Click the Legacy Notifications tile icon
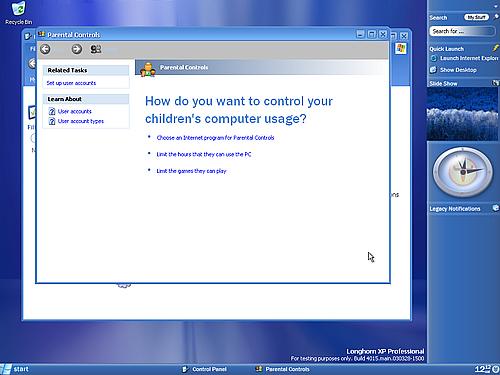 coord(496,208)
